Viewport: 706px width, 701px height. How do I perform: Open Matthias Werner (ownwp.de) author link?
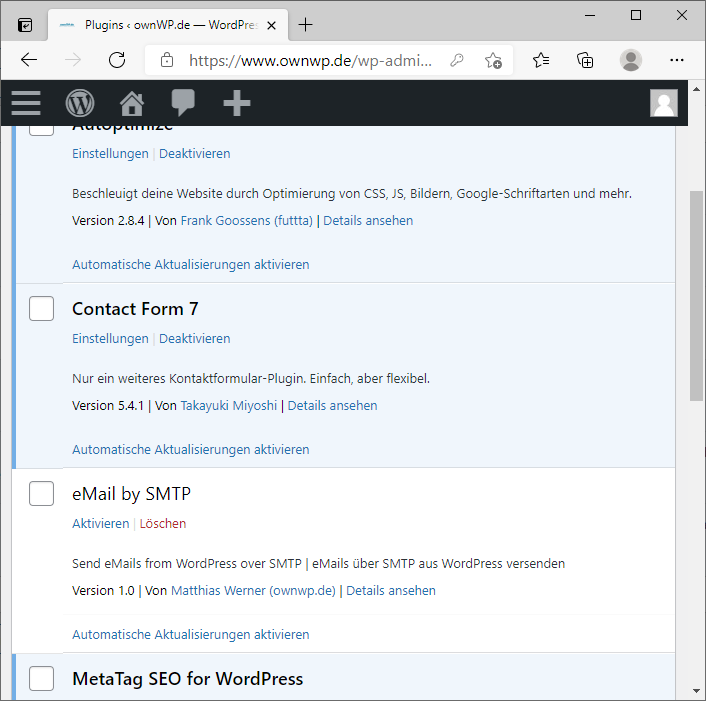tap(253, 591)
